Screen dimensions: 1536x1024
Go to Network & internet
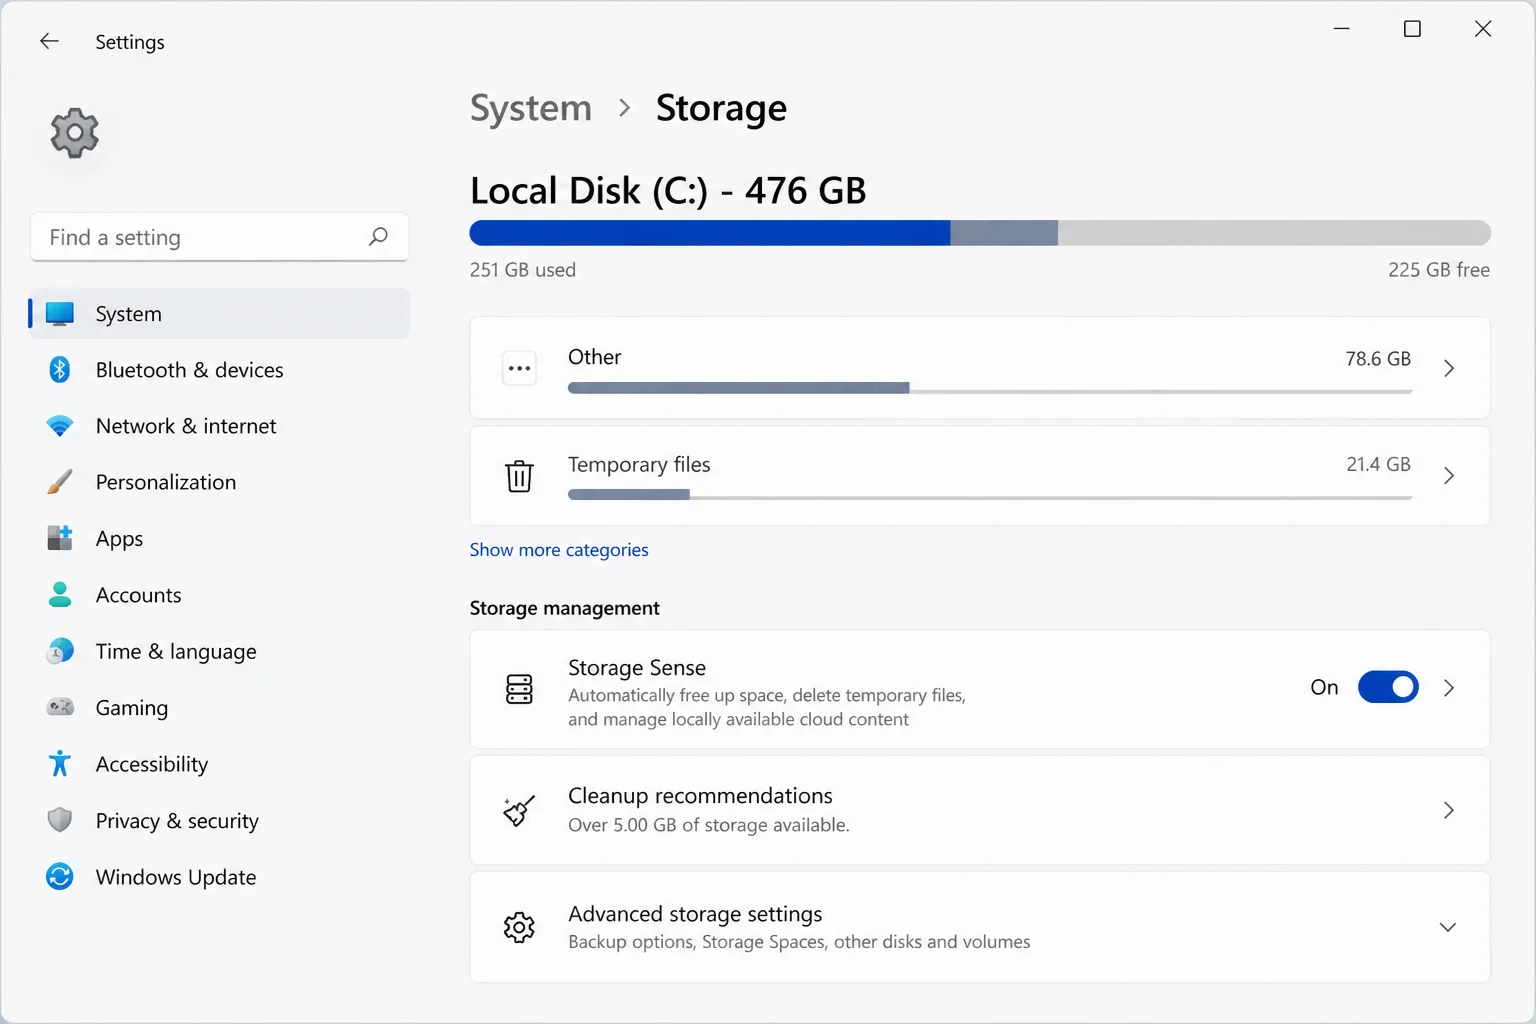click(219, 426)
